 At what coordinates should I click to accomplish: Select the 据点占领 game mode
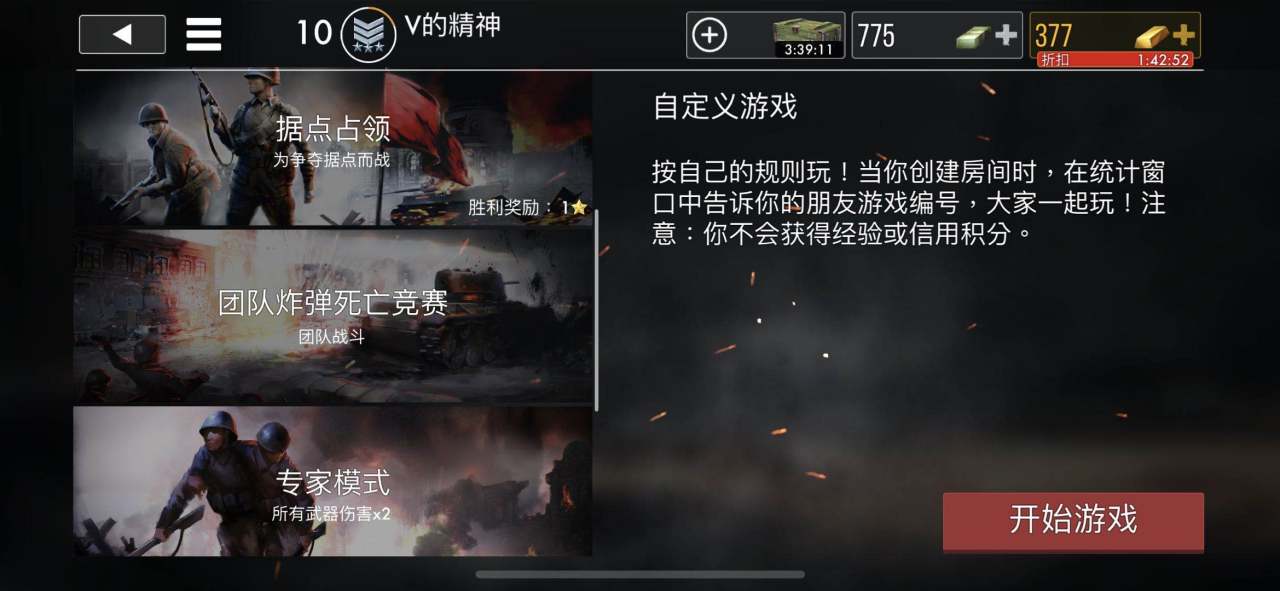(332, 149)
